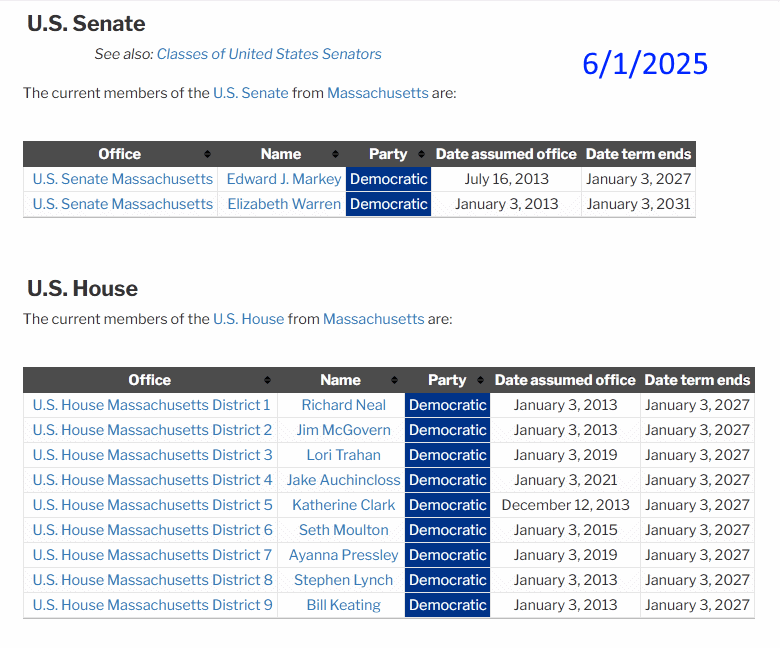Image resolution: width=780 pixels, height=648 pixels.
Task: Open U.S. House Massachusetts District 8 link
Action: pos(153,580)
